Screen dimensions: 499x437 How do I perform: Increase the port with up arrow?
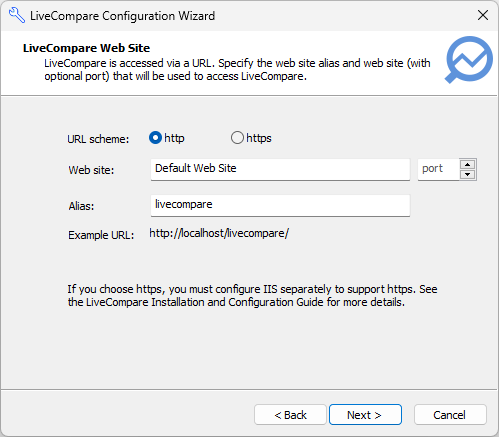click(x=468, y=165)
